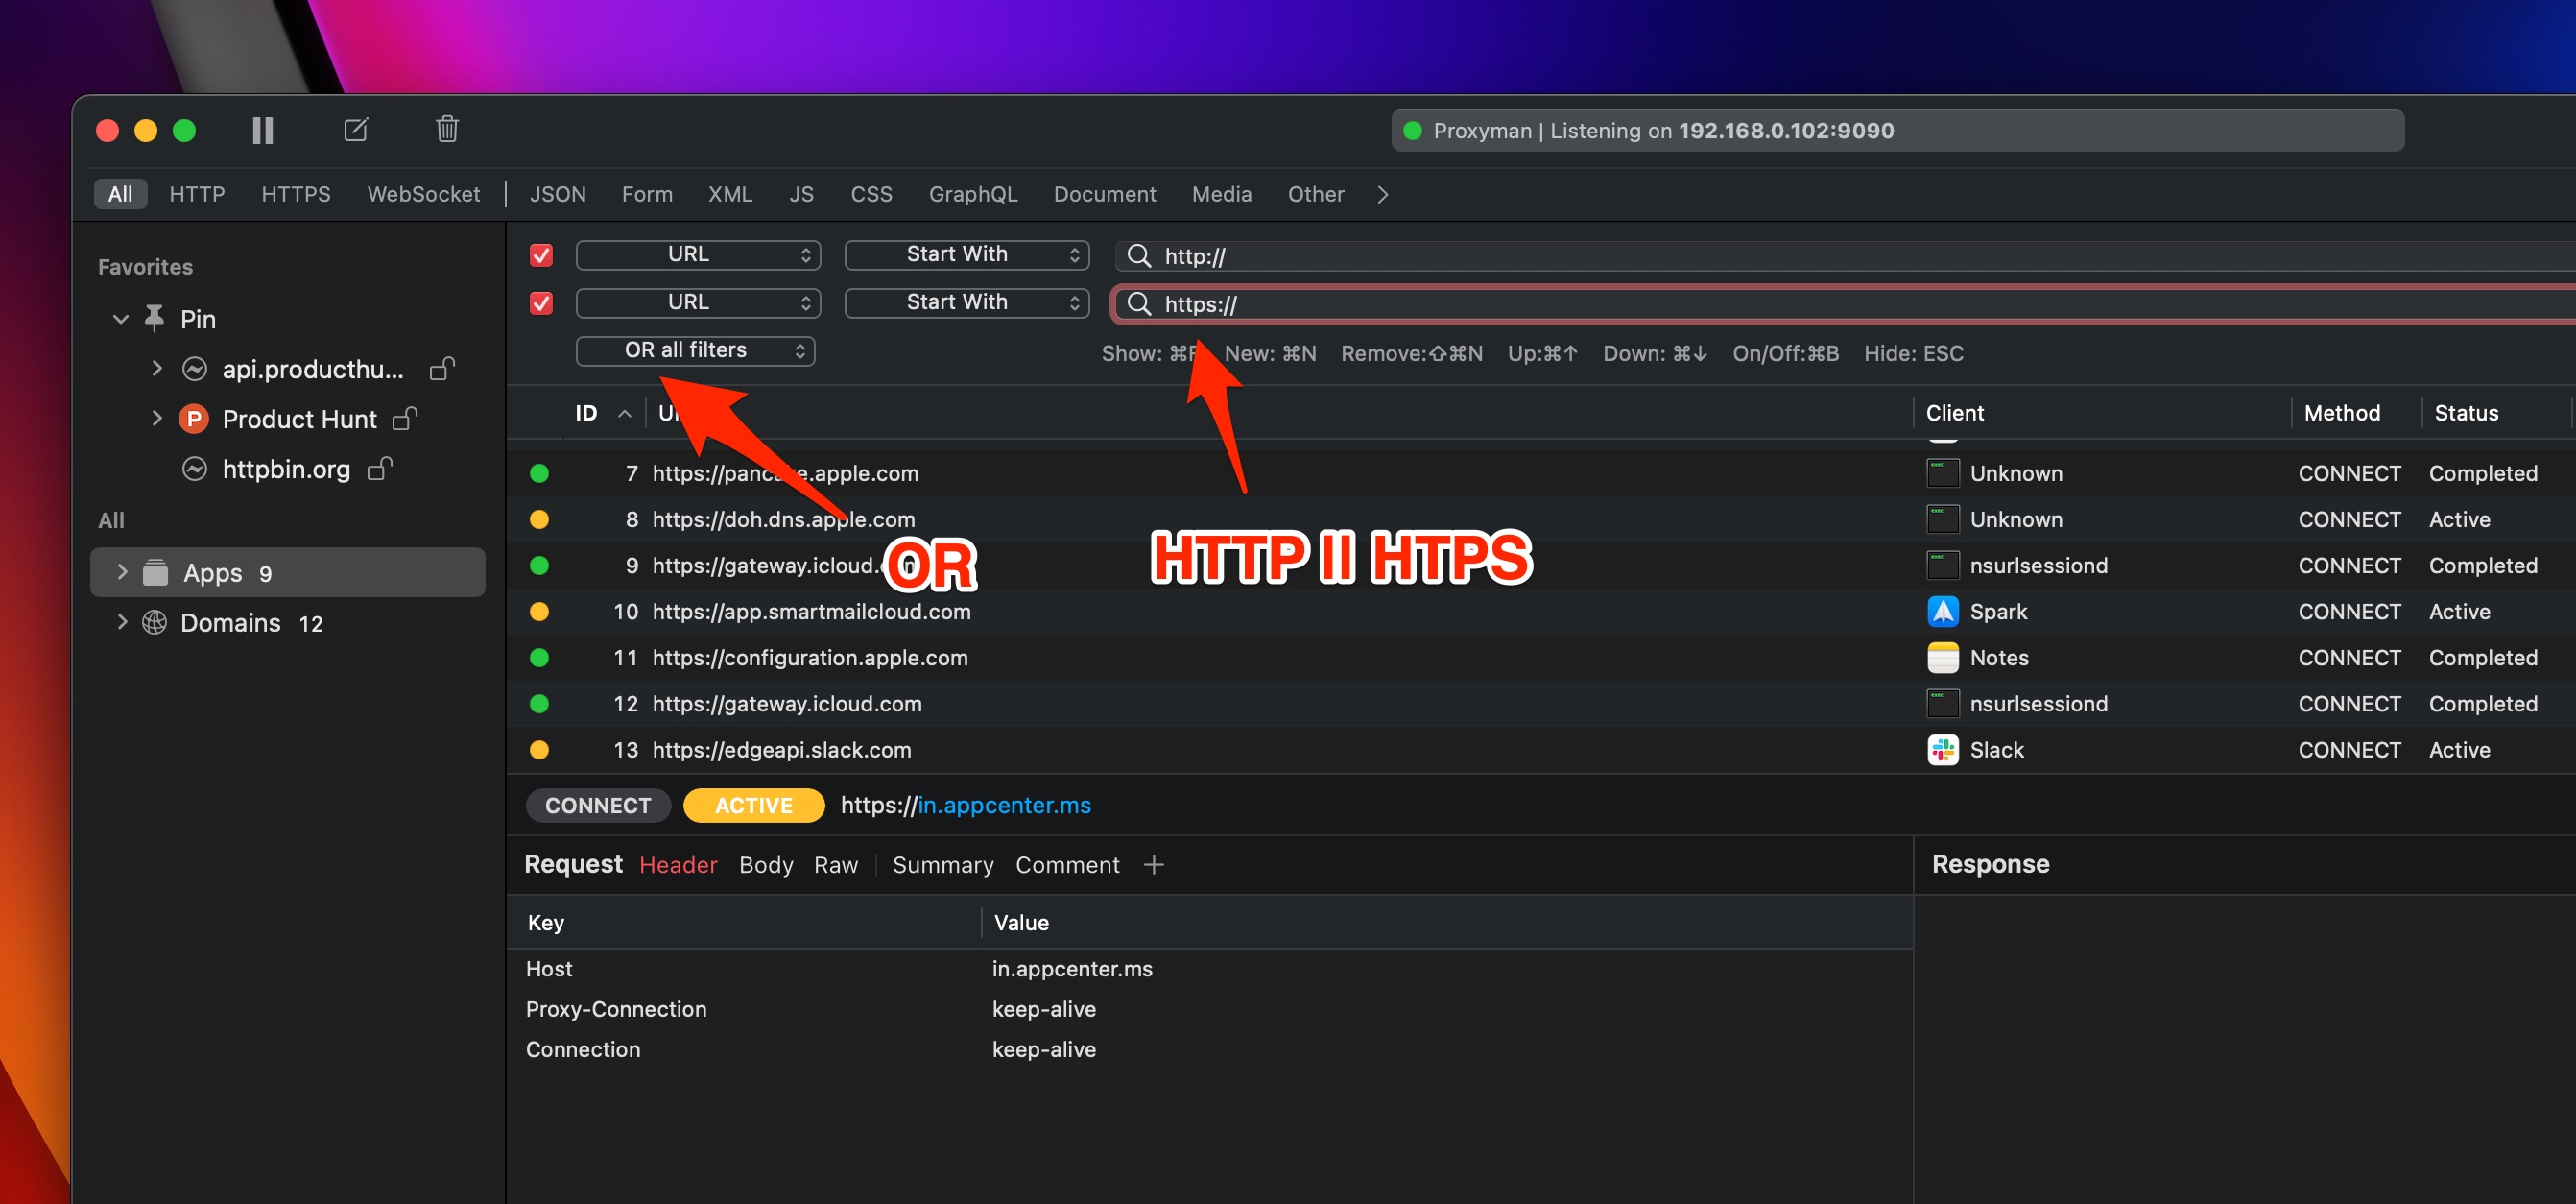Open the compose tool in the toolbar
This screenshot has height=1204, width=2576.
[355, 129]
